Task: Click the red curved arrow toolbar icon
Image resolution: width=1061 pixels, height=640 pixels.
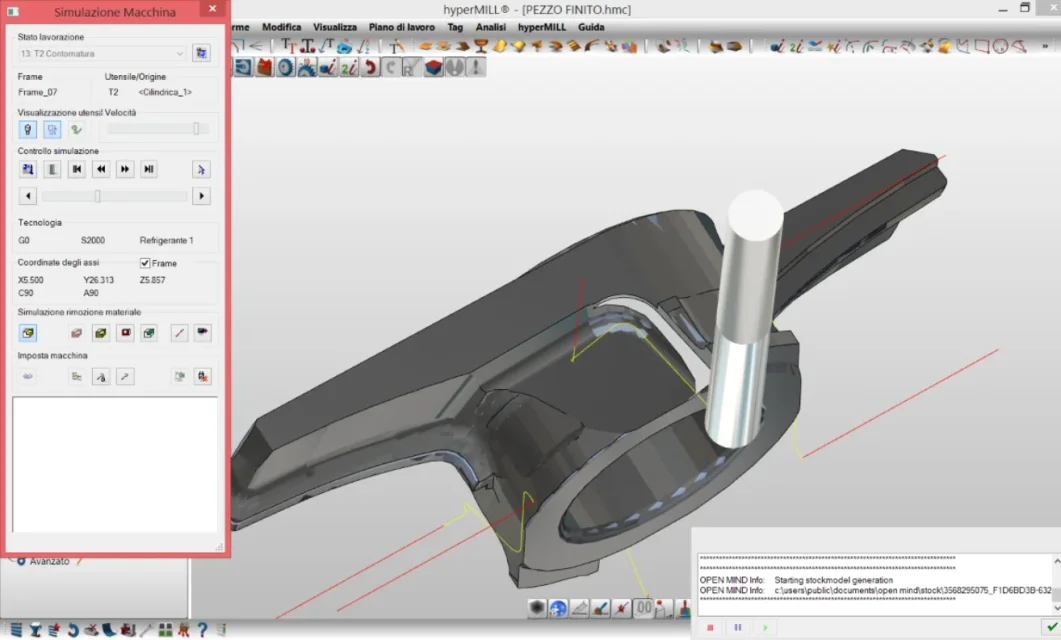Action: [x=369, y=67]
